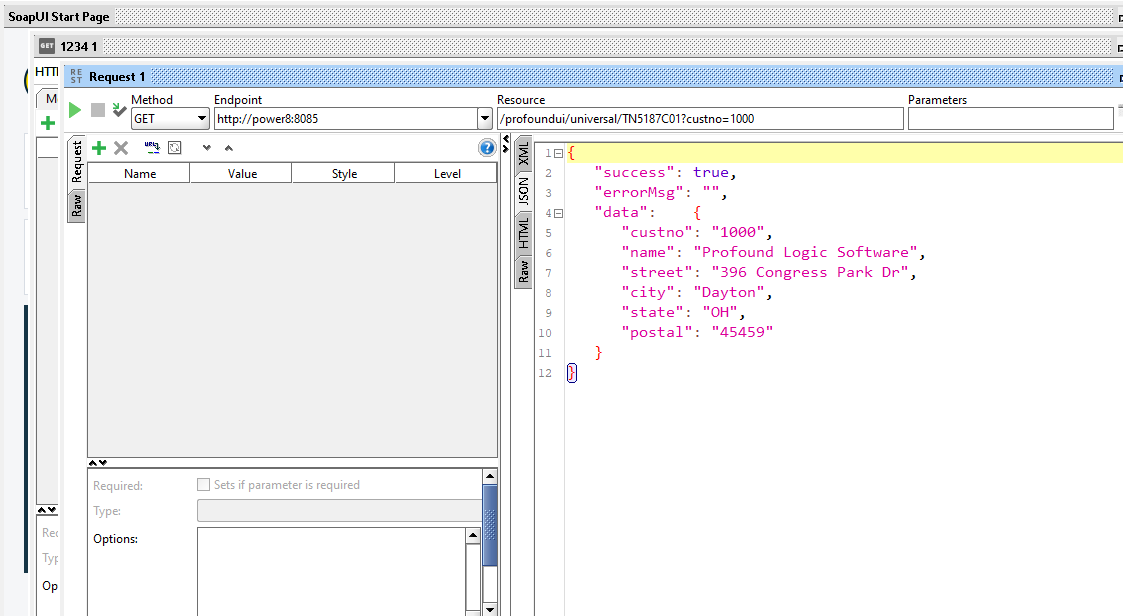Click the "success": true line
This screenshot has height=616, width=1123.
665,173
